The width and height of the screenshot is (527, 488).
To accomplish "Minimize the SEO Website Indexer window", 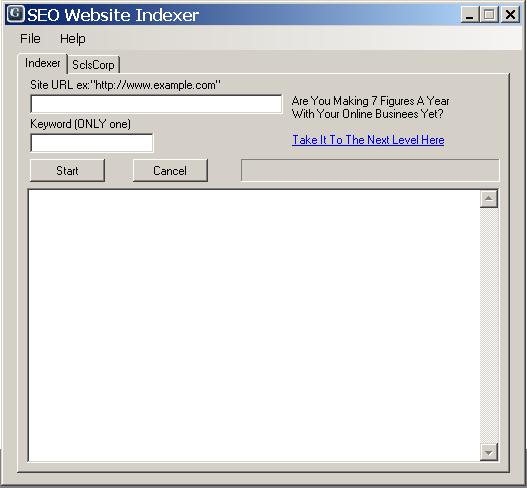I will (x=470, y=15).
